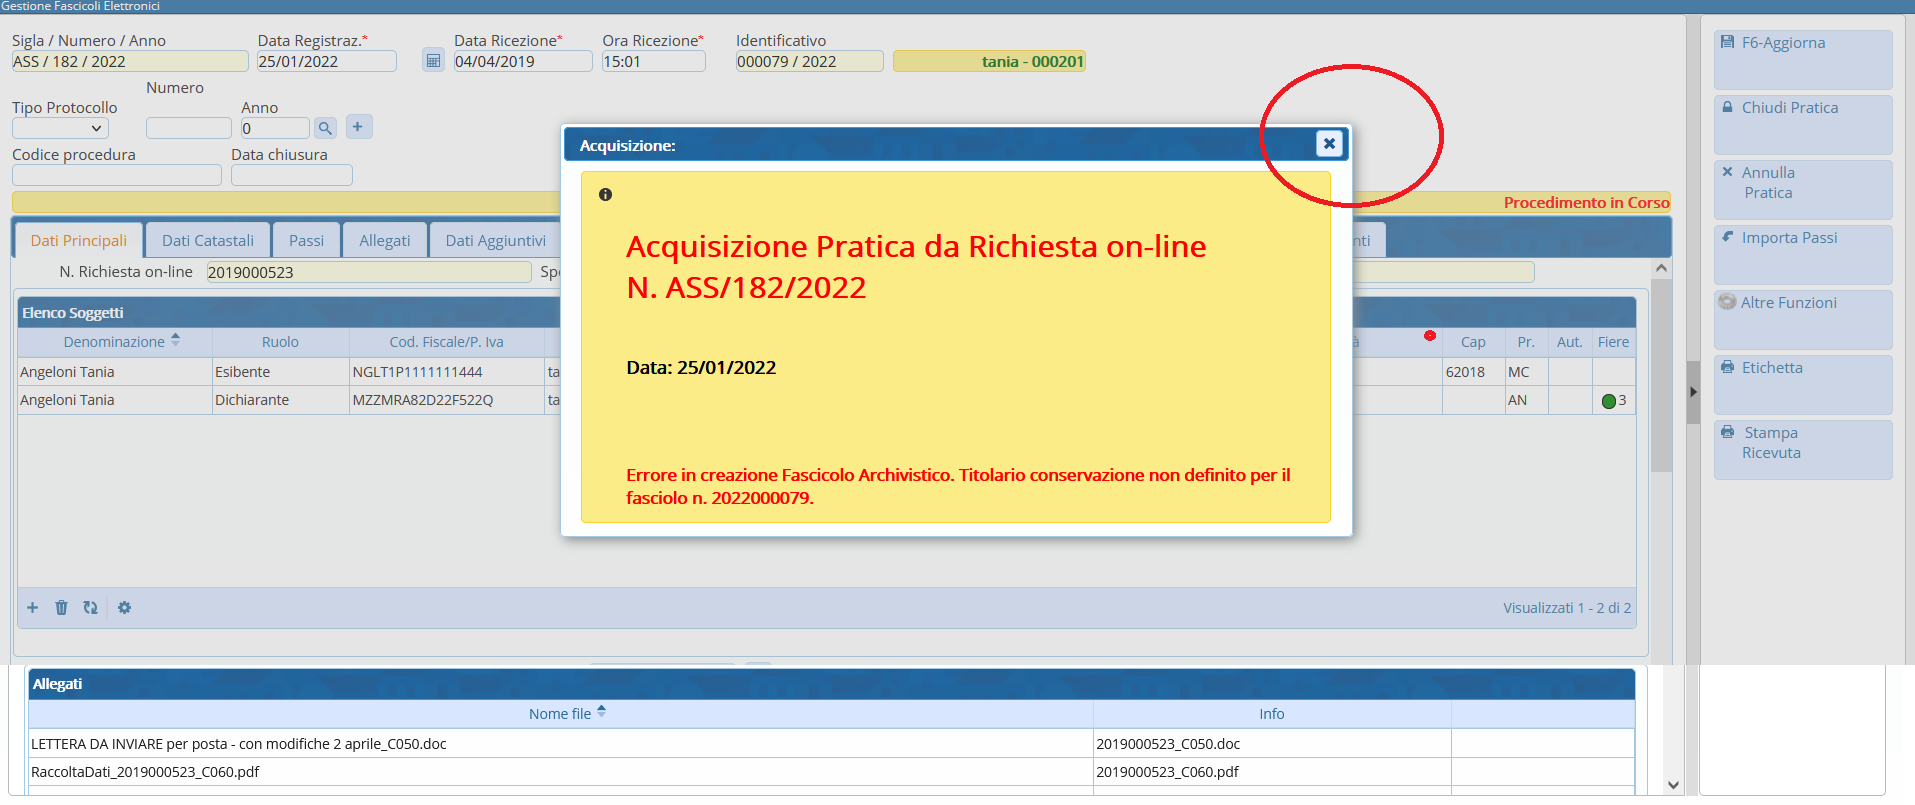Sort attachments by Nome file column
This screenshot has height=805, width=1915.
[x=560, y=714]
